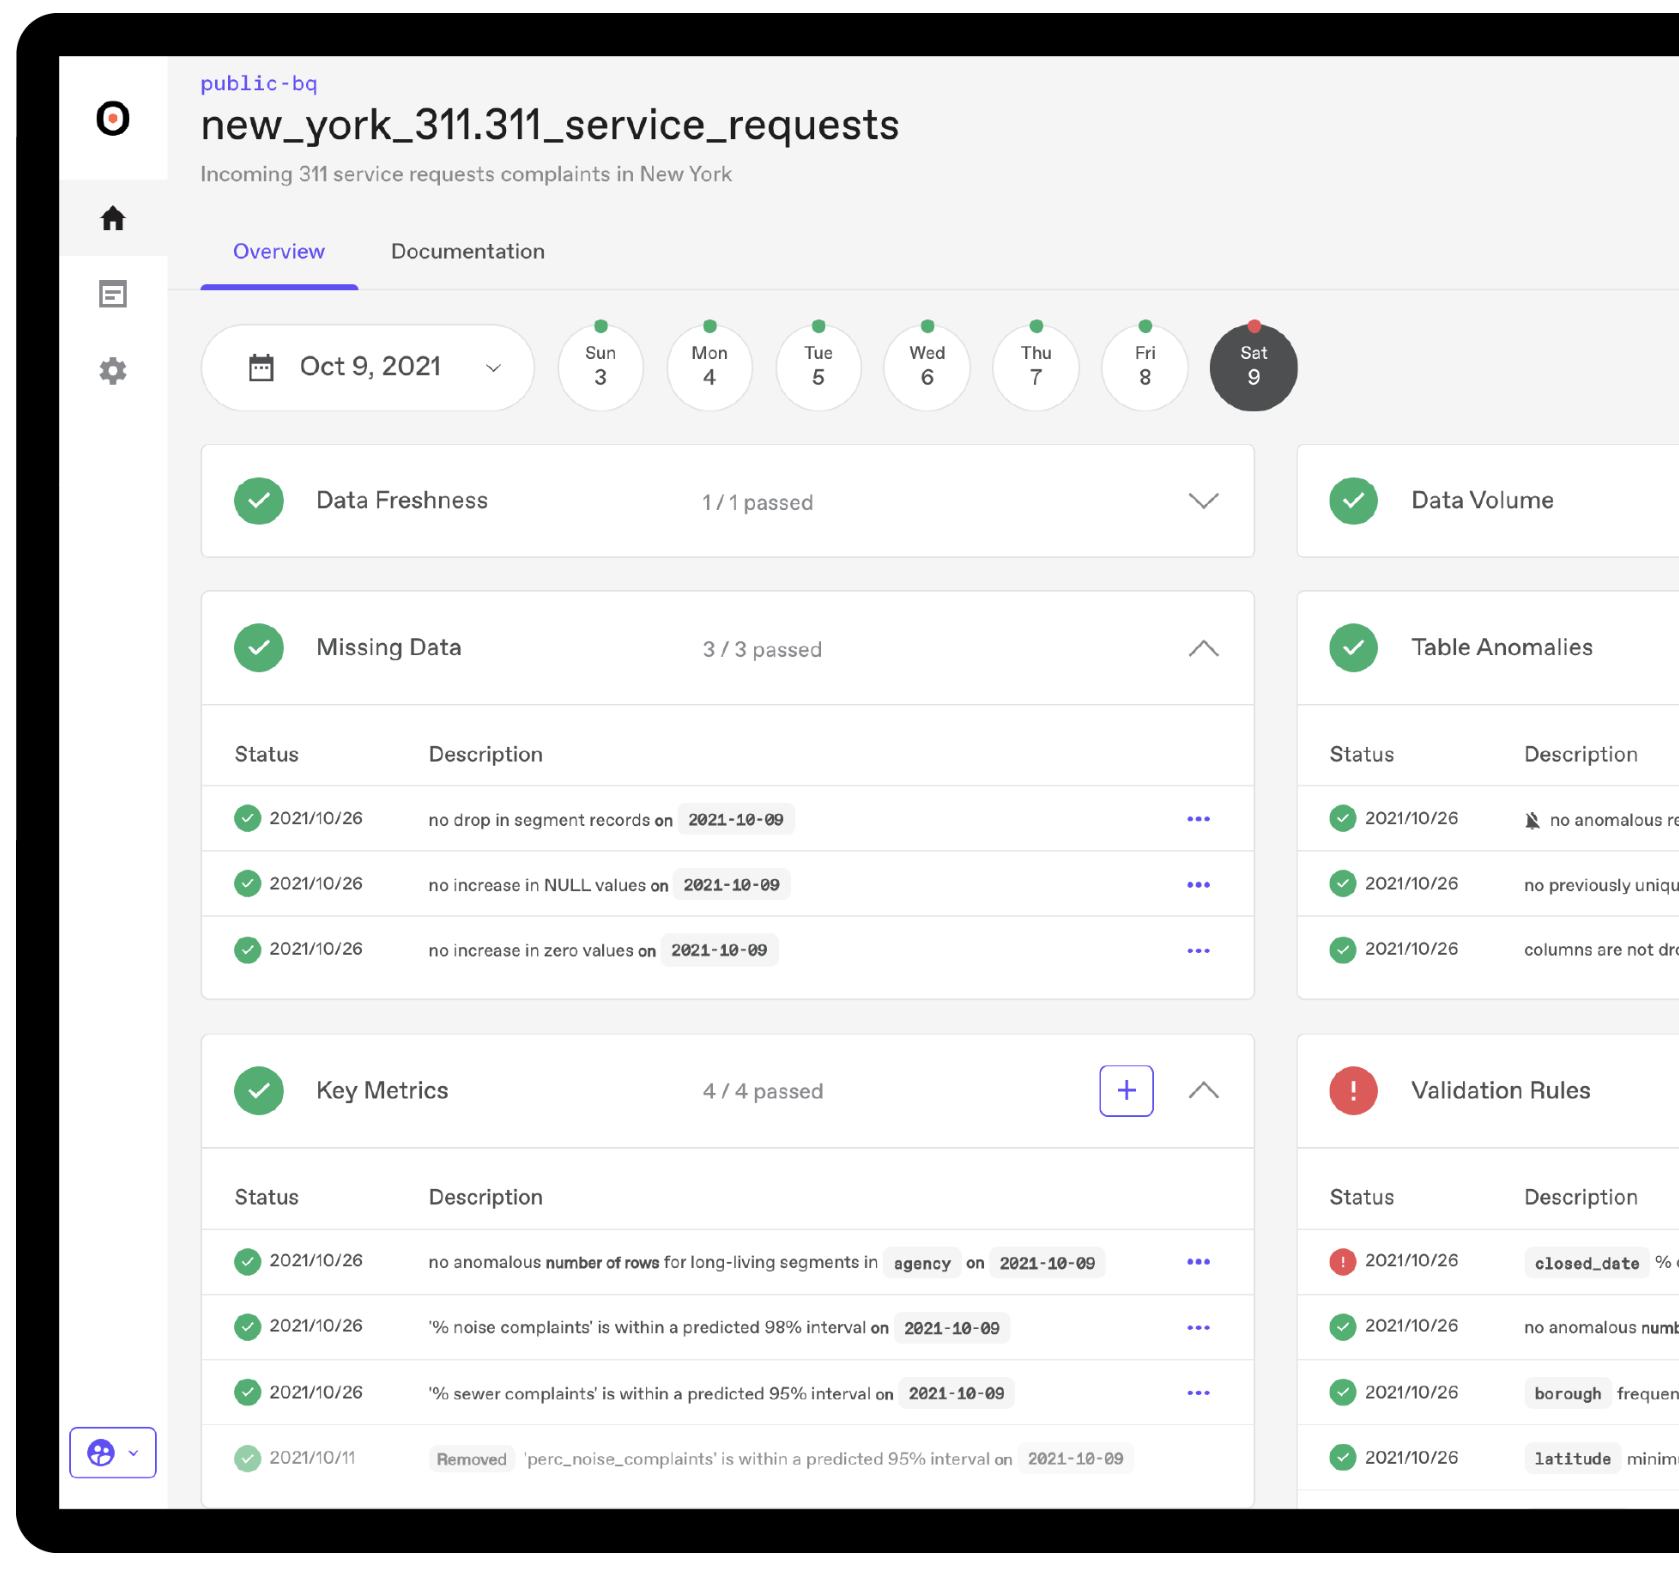The height and width of the screenshot is (1573, 1679).
Task: Open the user account menu
Action: (x=113, y=1452)
